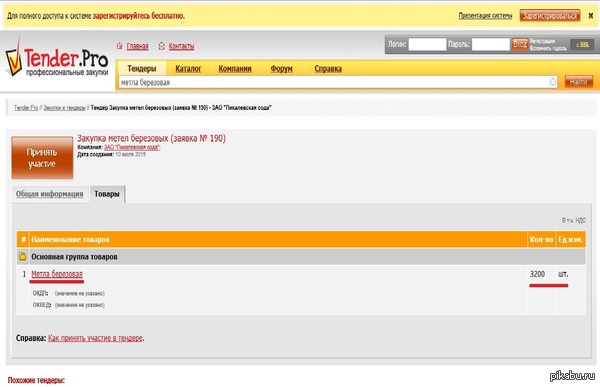Viewport: 600px width, 387px height.
Task: Focus the Пароль input field
Action: [491, 44]
